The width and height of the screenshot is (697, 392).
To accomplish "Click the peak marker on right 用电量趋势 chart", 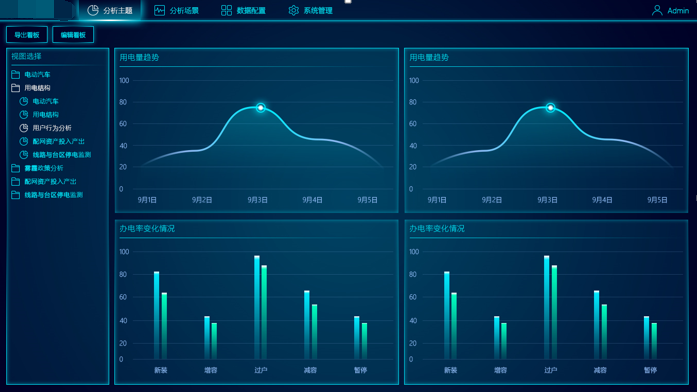I will point(550,108).
